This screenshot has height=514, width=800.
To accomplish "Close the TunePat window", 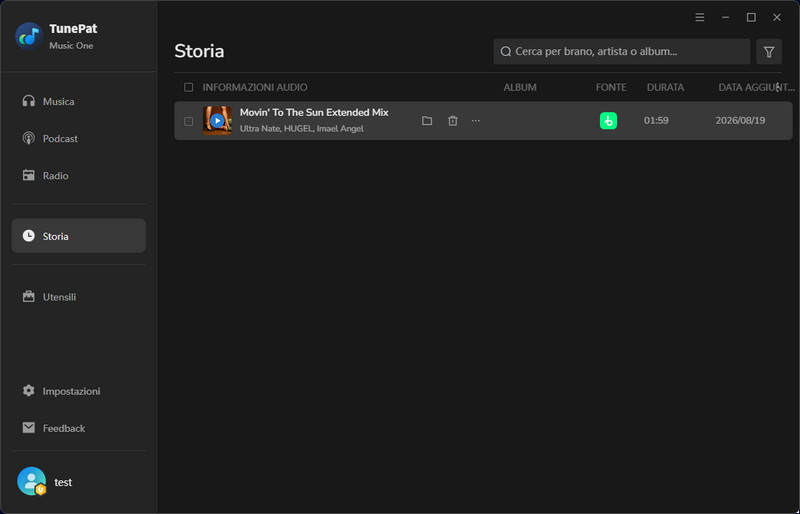I will [x=777, y=17].
